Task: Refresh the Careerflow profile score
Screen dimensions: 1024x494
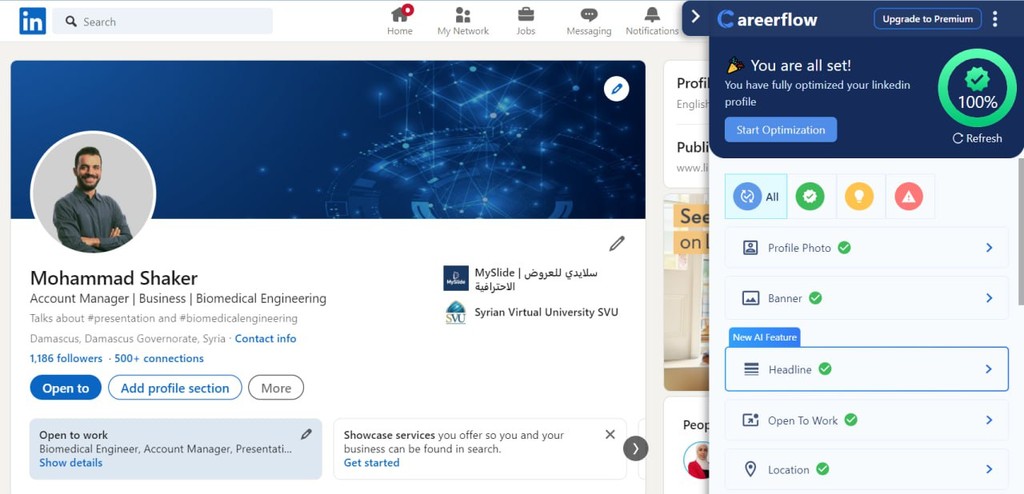Action: 977,139
